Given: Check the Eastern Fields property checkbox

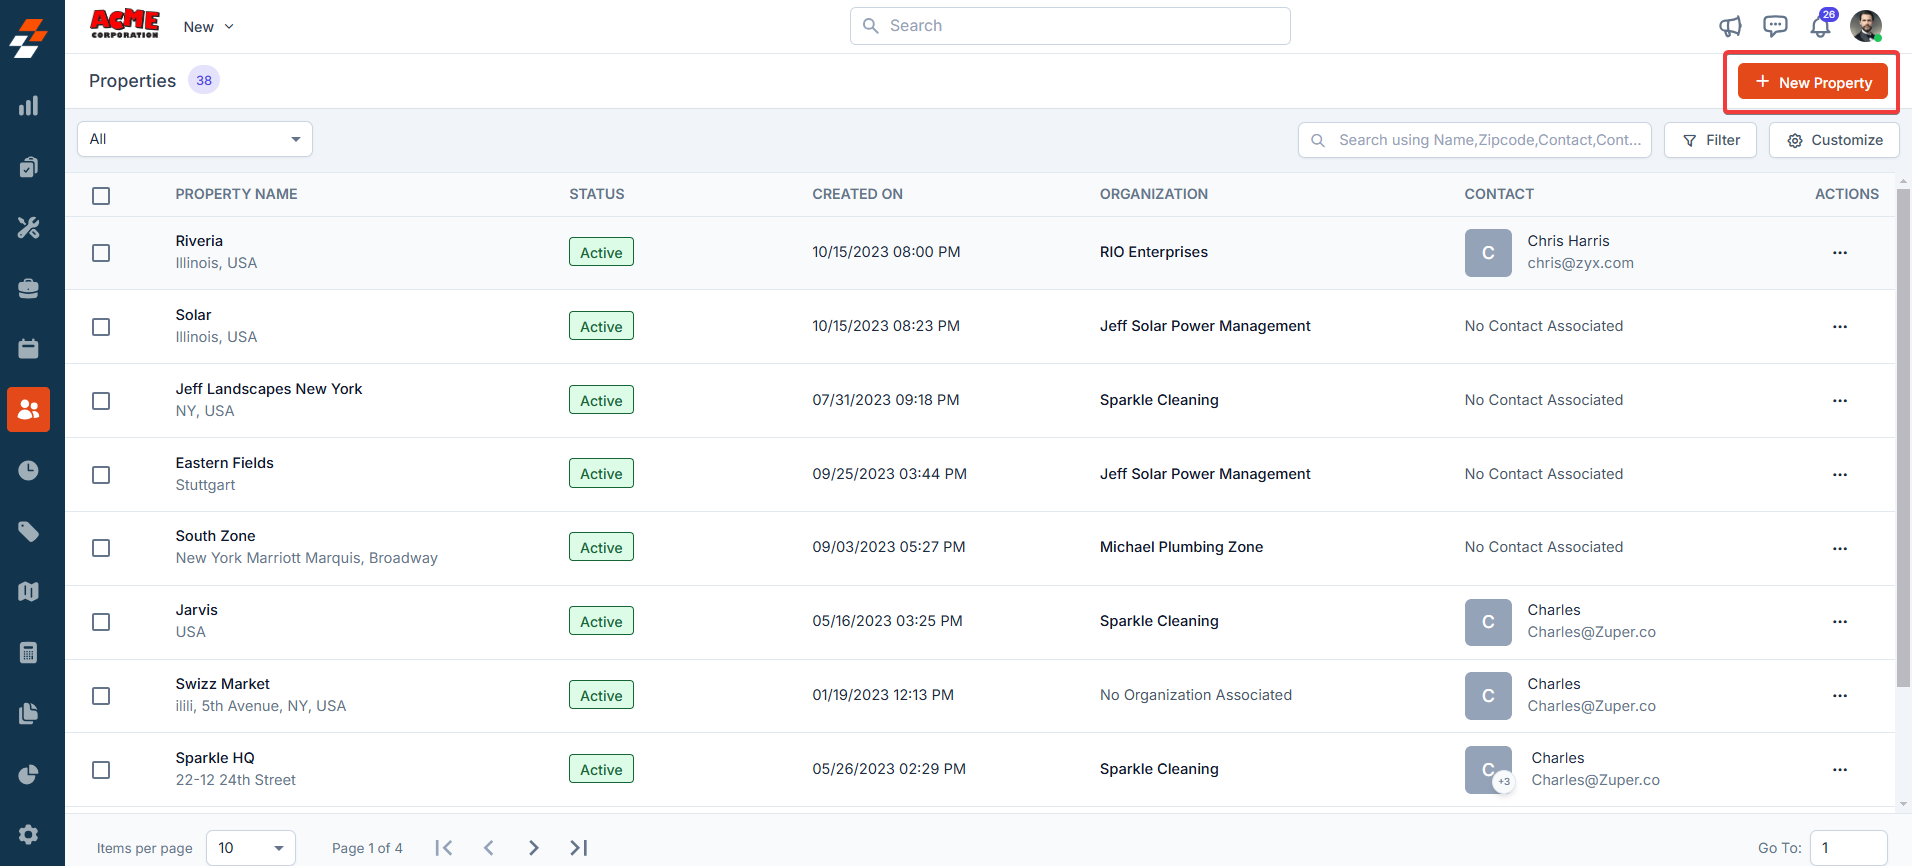Looking at the screenshot, I should pos(101,475).
